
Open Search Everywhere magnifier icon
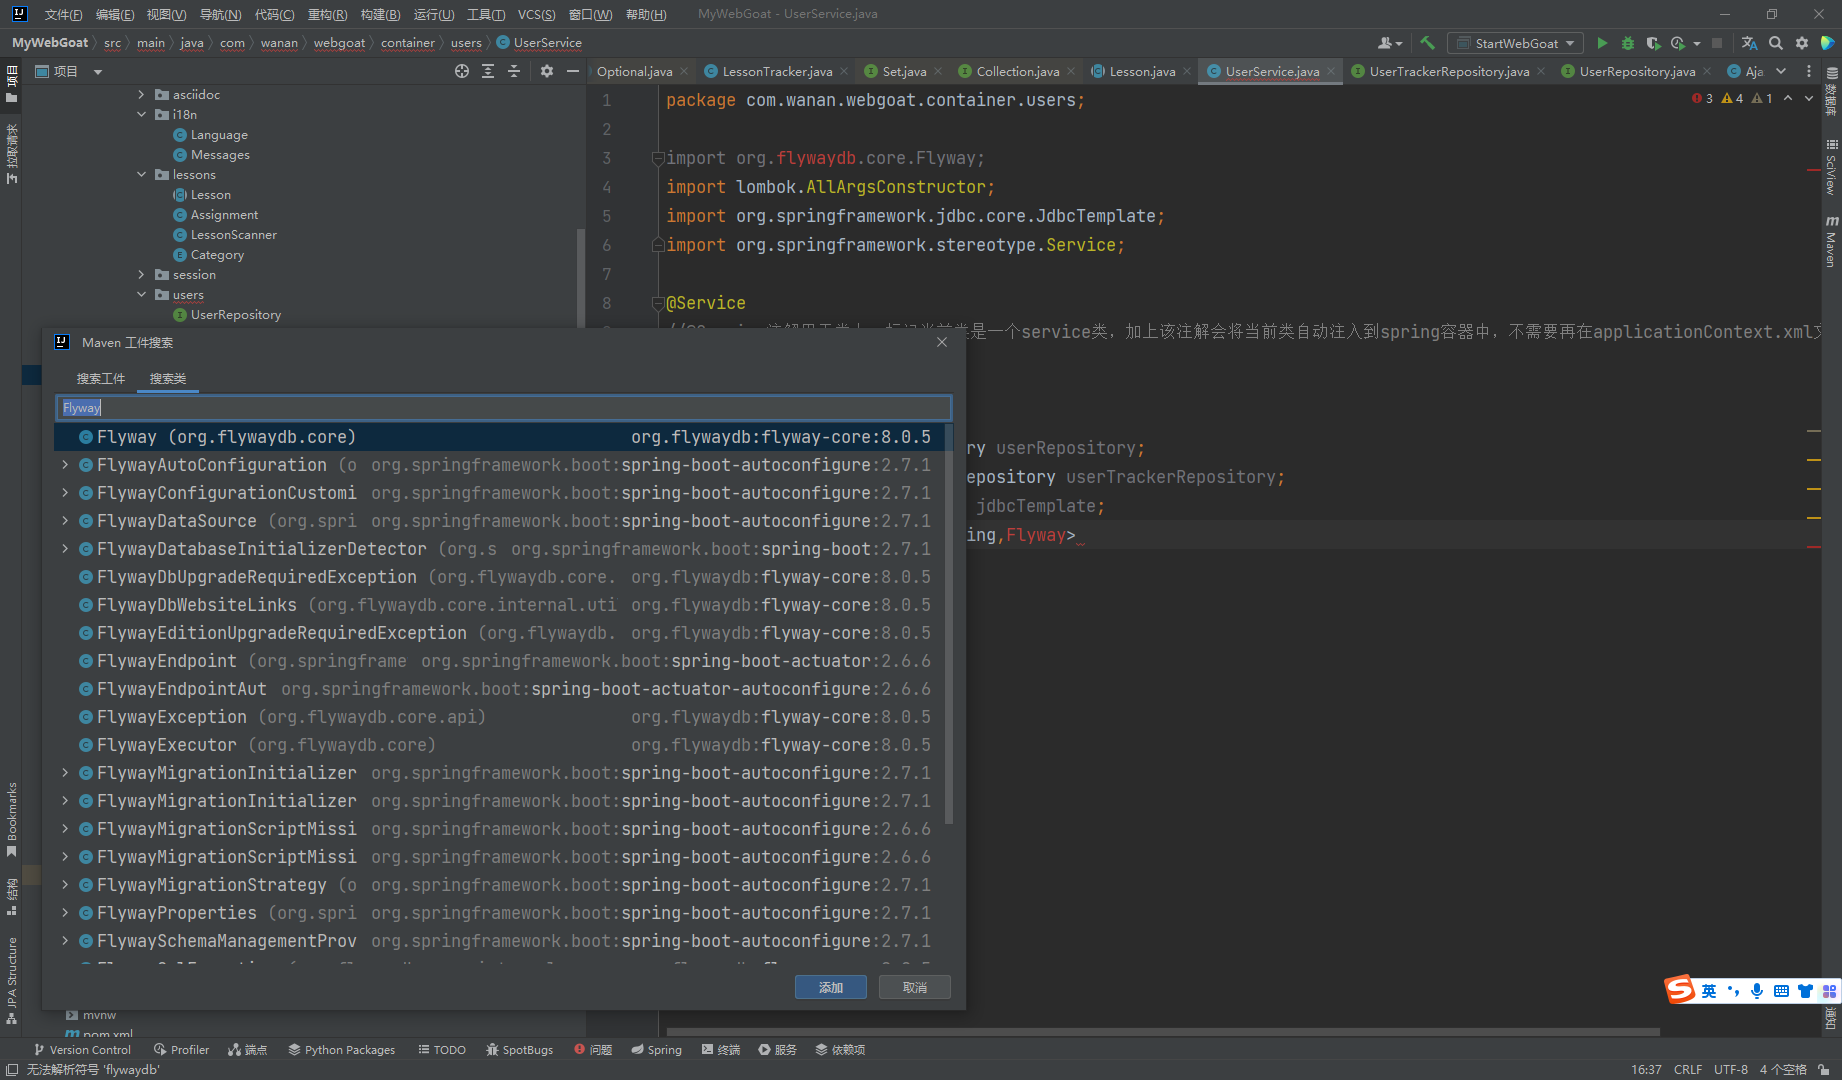click(1776, 43)
